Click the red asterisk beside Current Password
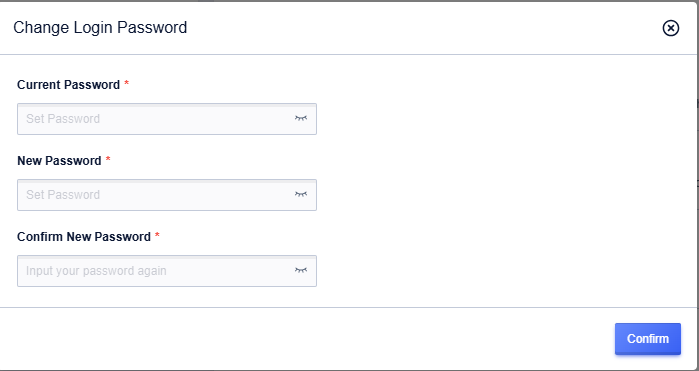The height and width of the screenshot is (371, 699). point(127,83)
